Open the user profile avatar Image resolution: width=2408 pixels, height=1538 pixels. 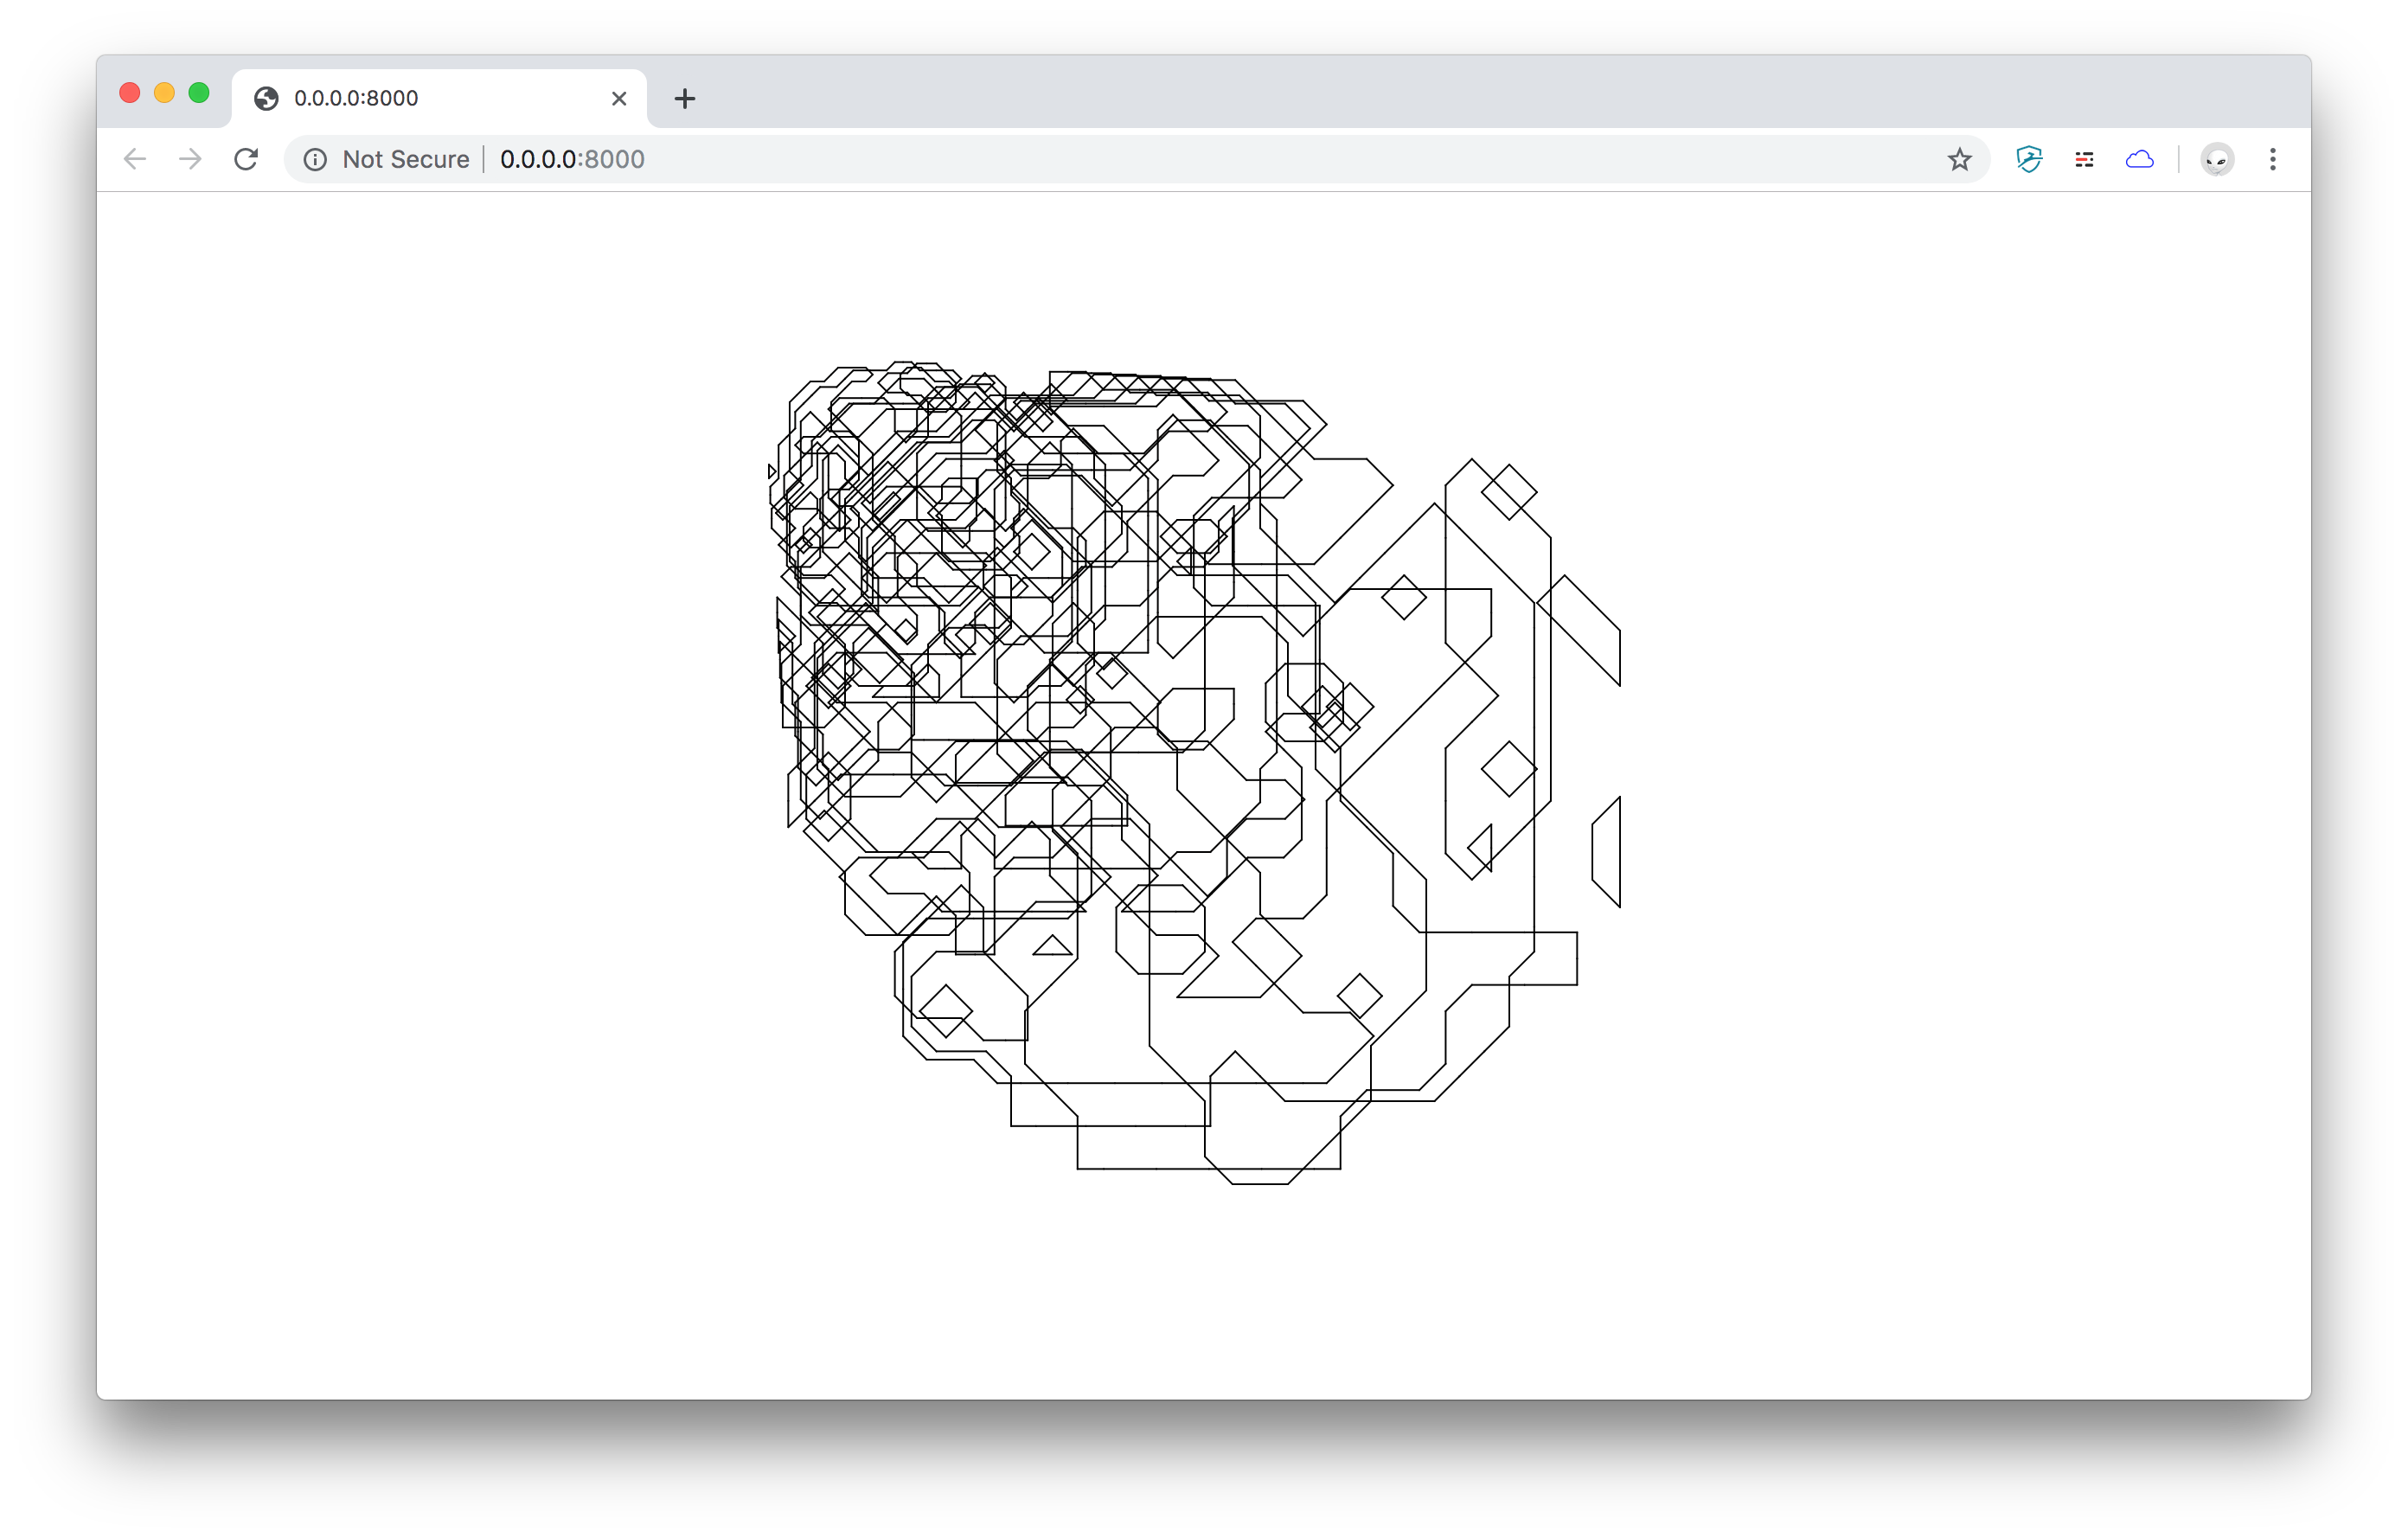coord(2217,159)
